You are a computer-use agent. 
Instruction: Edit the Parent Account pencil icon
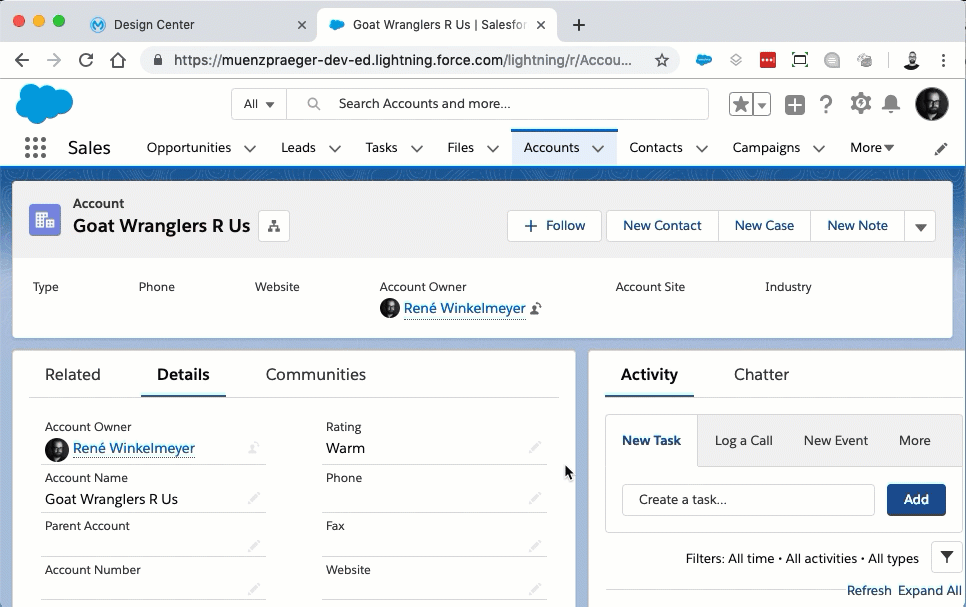coord(254,545)
